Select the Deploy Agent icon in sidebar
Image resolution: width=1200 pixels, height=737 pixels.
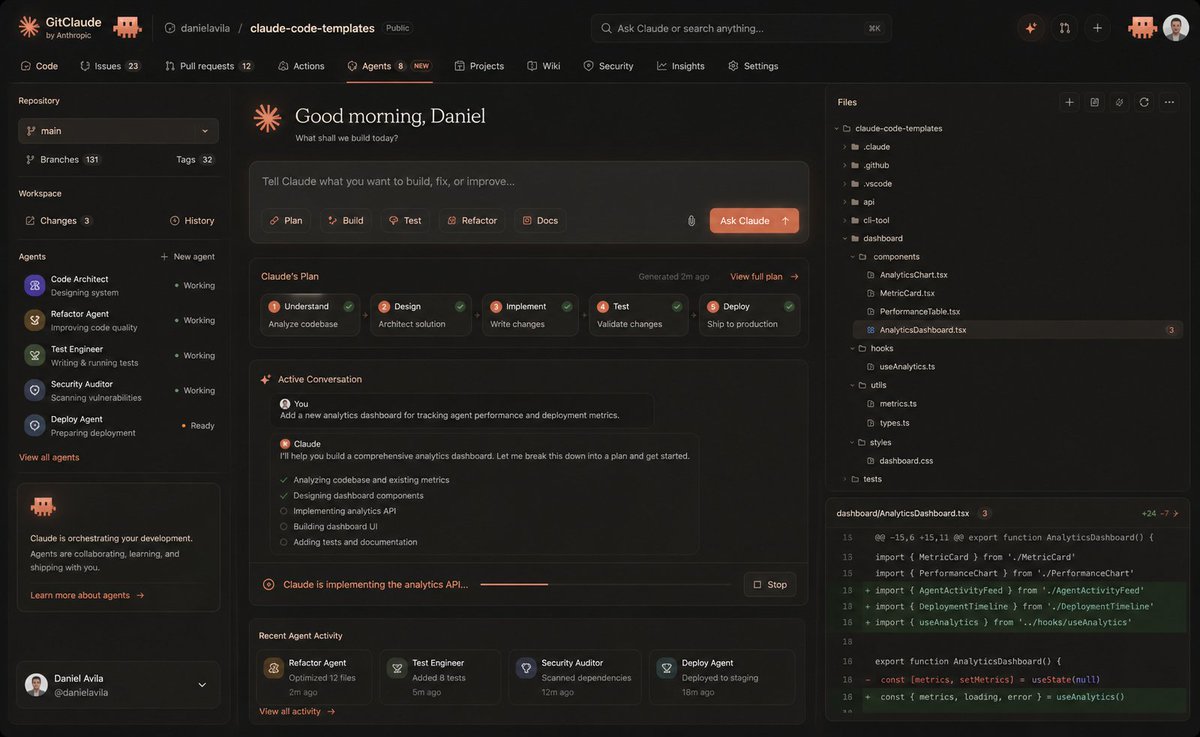coord(35,425)
